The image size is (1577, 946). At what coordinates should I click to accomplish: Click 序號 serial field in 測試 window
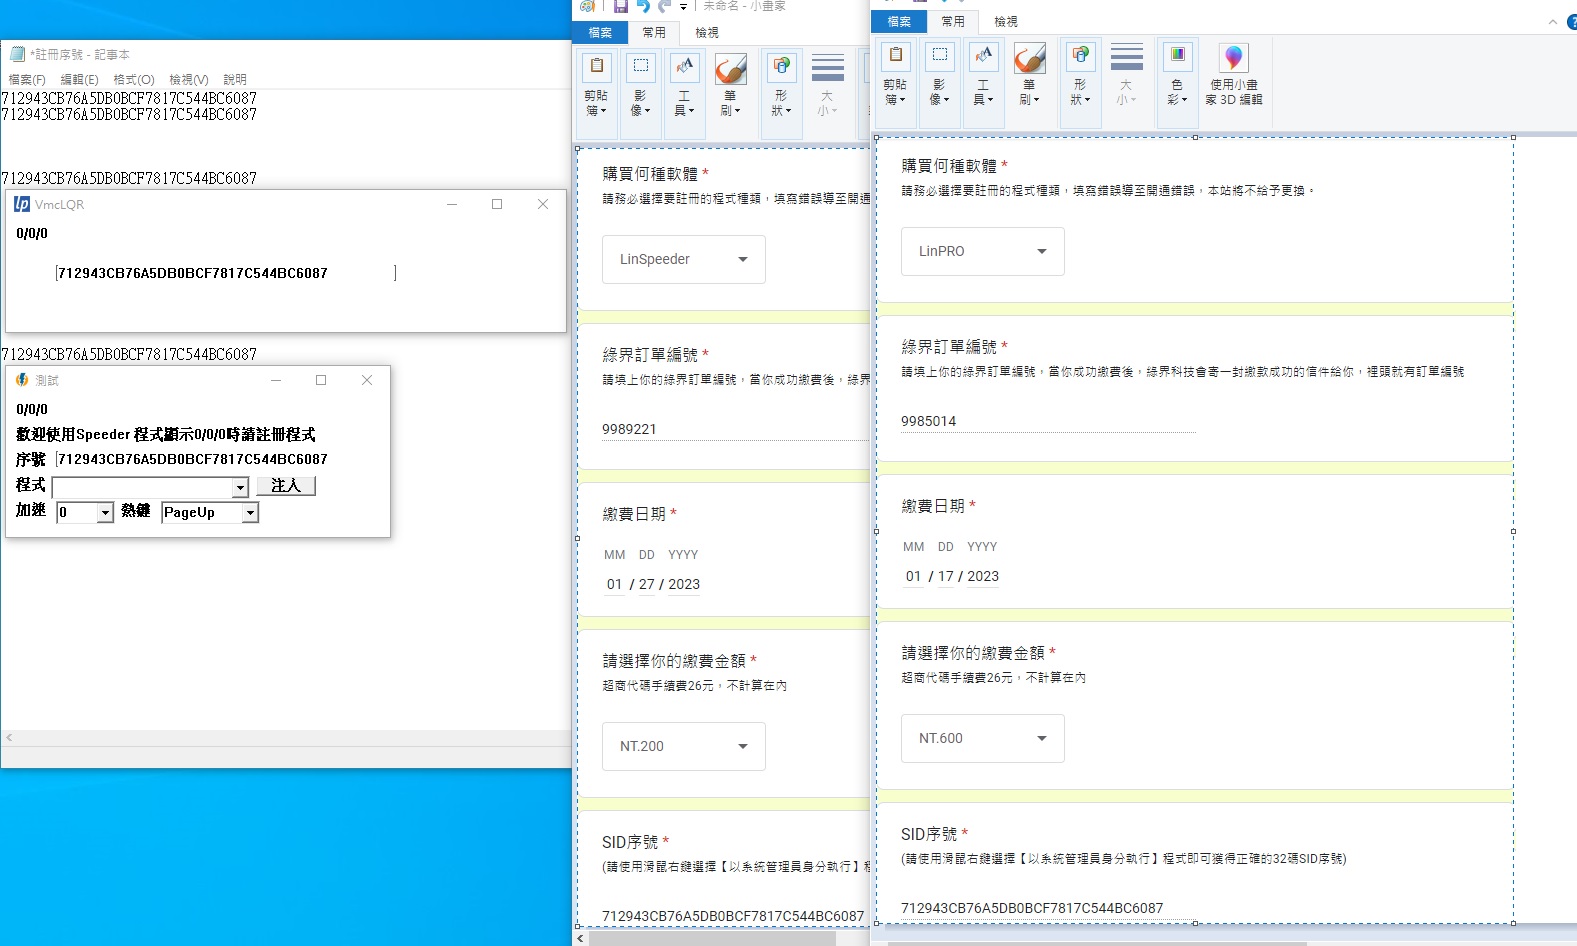[192, 459]
